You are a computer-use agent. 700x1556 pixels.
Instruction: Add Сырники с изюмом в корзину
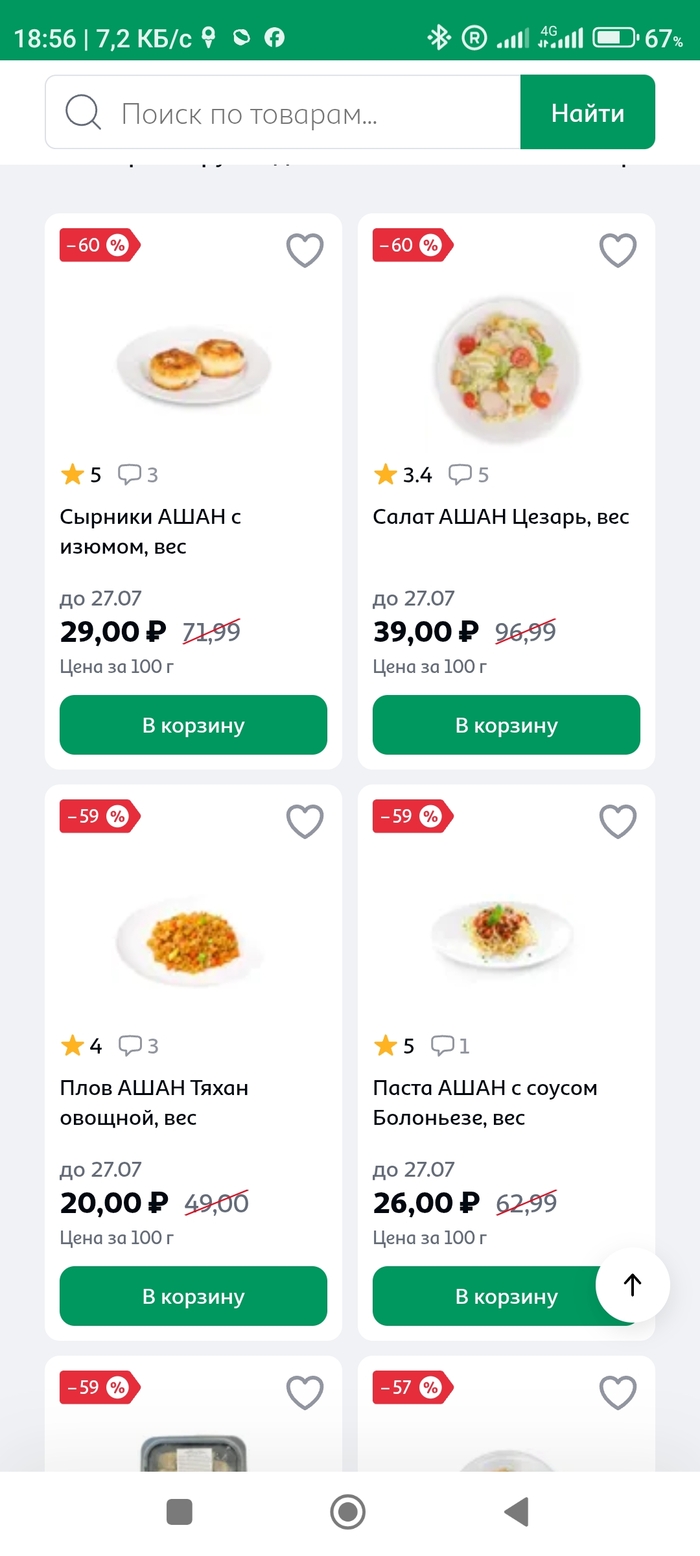pos(193,725)
